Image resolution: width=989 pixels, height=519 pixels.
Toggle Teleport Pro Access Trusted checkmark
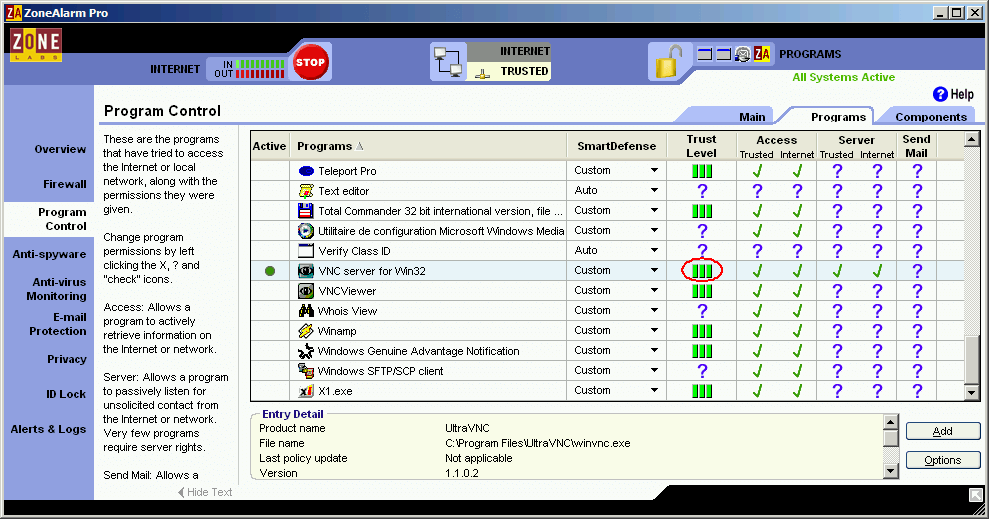click(757, 171)
